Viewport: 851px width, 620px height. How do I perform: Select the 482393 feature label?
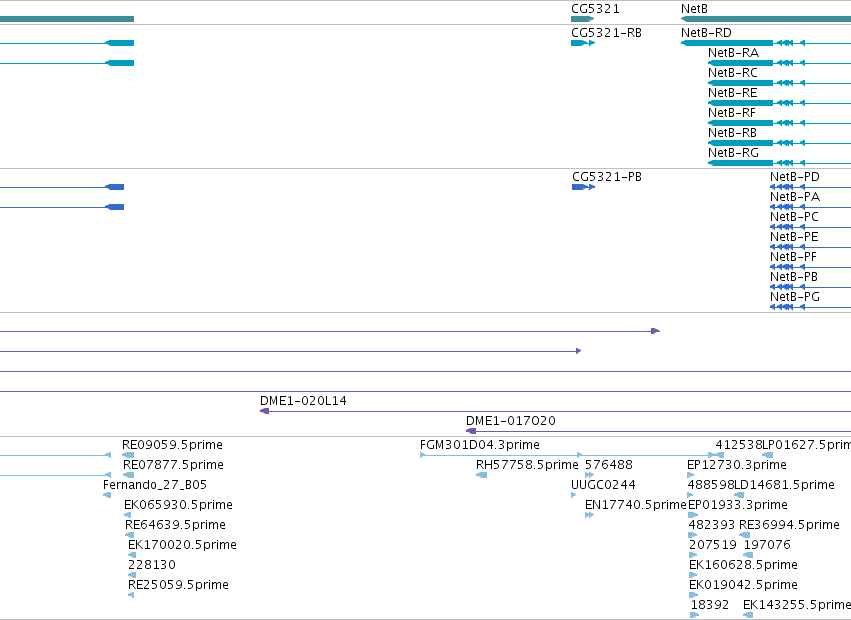pos(712,526)
